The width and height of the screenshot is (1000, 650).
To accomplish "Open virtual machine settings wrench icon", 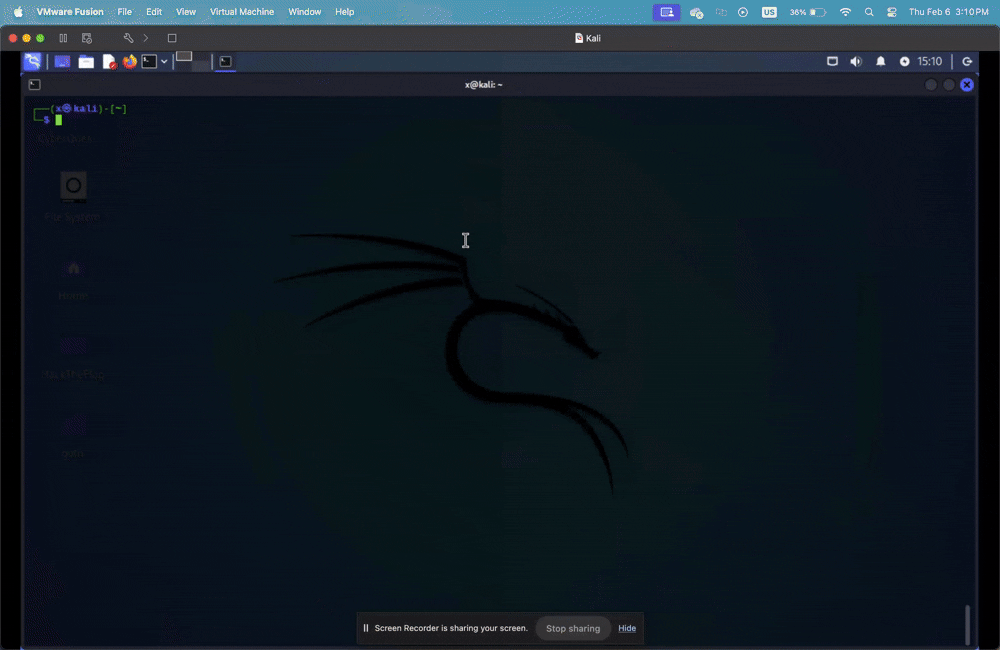I will [x=128, y=38].
